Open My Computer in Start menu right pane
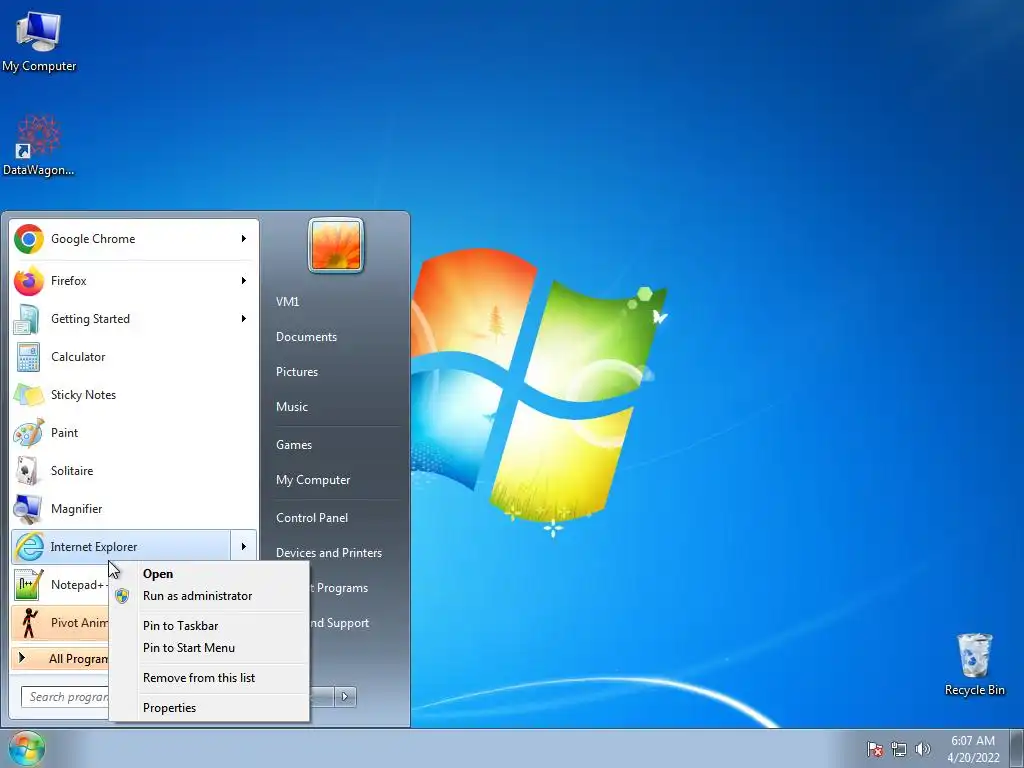This screenshot has height=768, width=1024. point(313,480)
